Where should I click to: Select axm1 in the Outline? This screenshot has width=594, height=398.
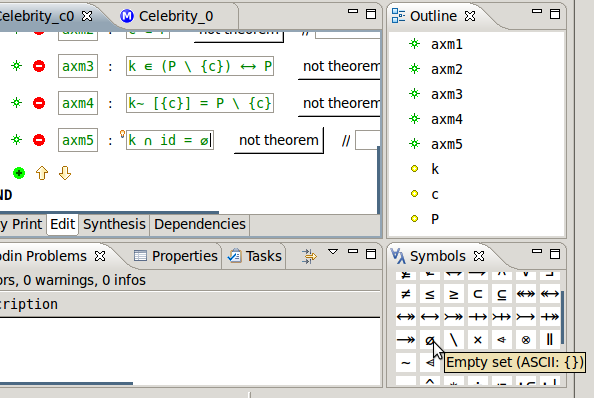tap(446, 44)
